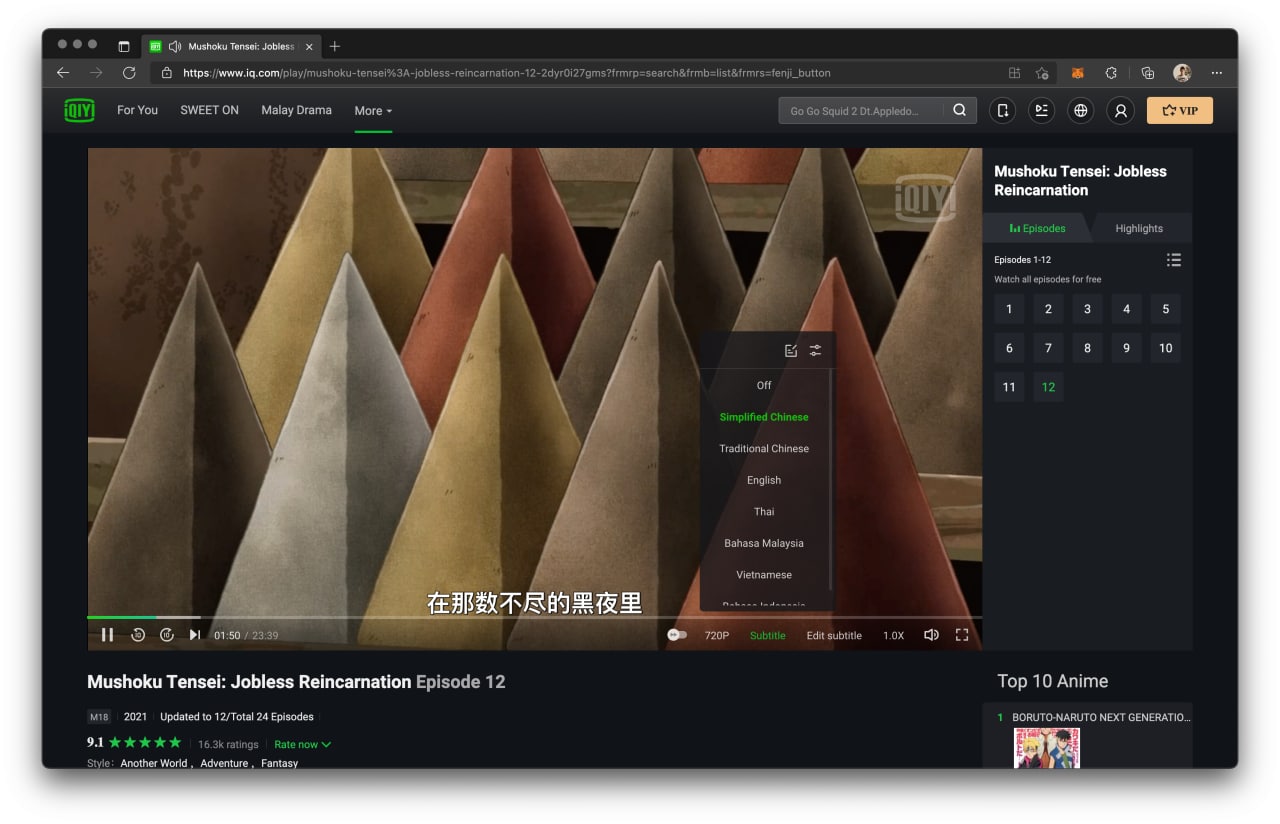Switch to the Highlights tab

pos(1139,228)
